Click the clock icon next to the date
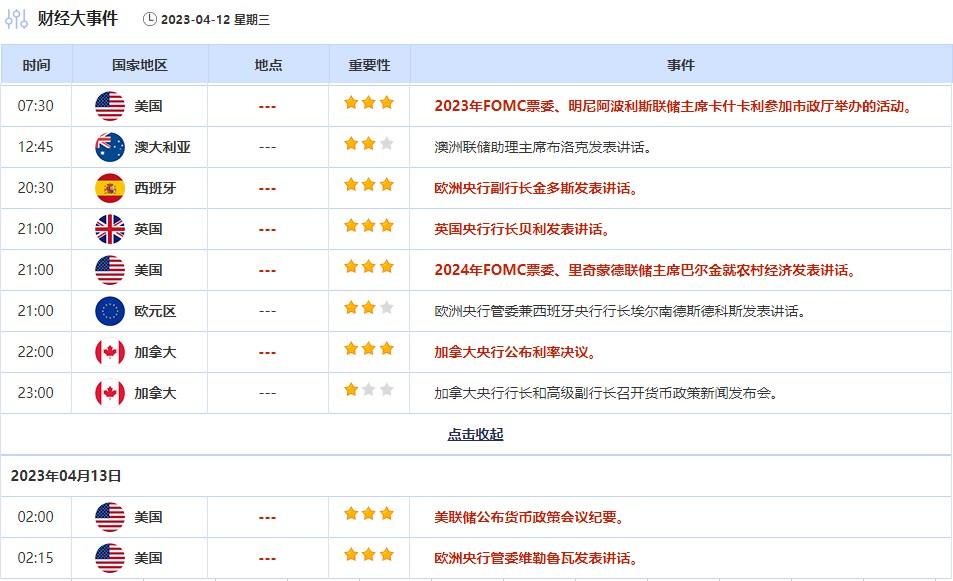953x581 pixels. [x=150, y=19]
